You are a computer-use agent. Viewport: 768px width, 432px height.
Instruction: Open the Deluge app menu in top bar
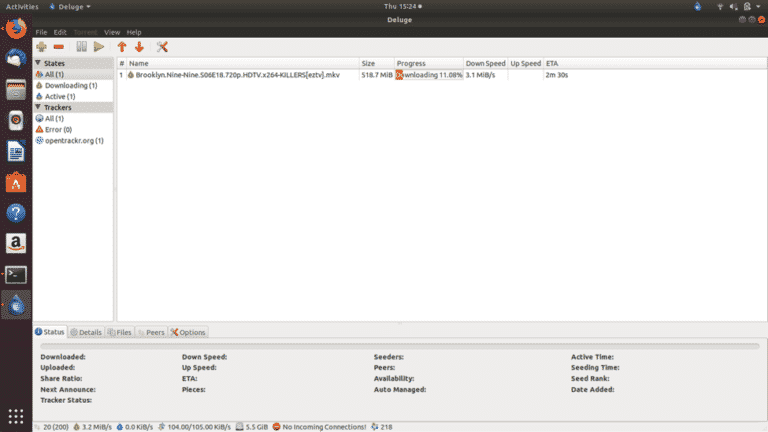tap(70, 6)
